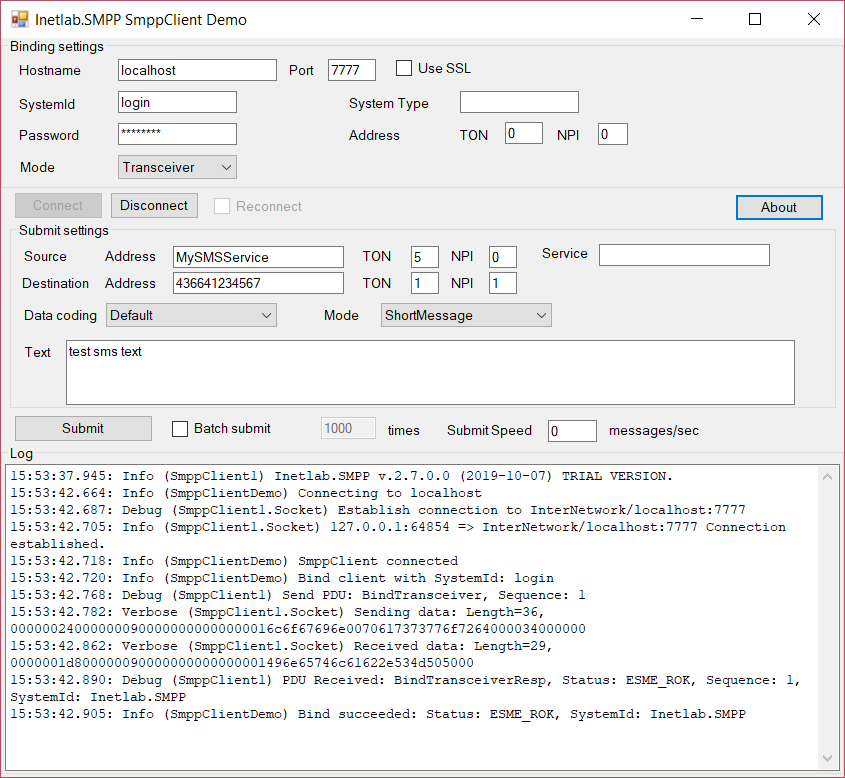Click log line "Bind succeeded: Status: ESME_ROK"
This screenshot has height=778, width=845.
(378, 714)
